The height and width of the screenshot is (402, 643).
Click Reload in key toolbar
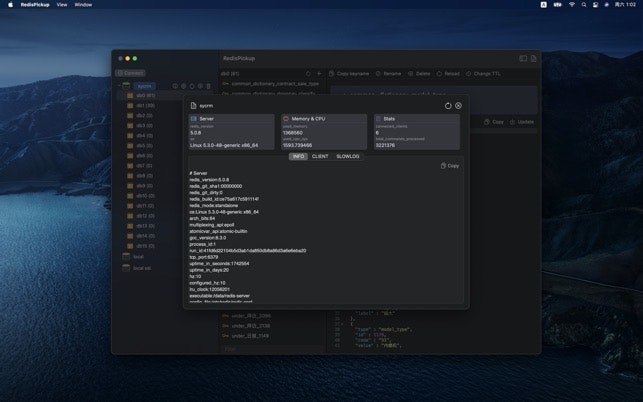[448, 74]
